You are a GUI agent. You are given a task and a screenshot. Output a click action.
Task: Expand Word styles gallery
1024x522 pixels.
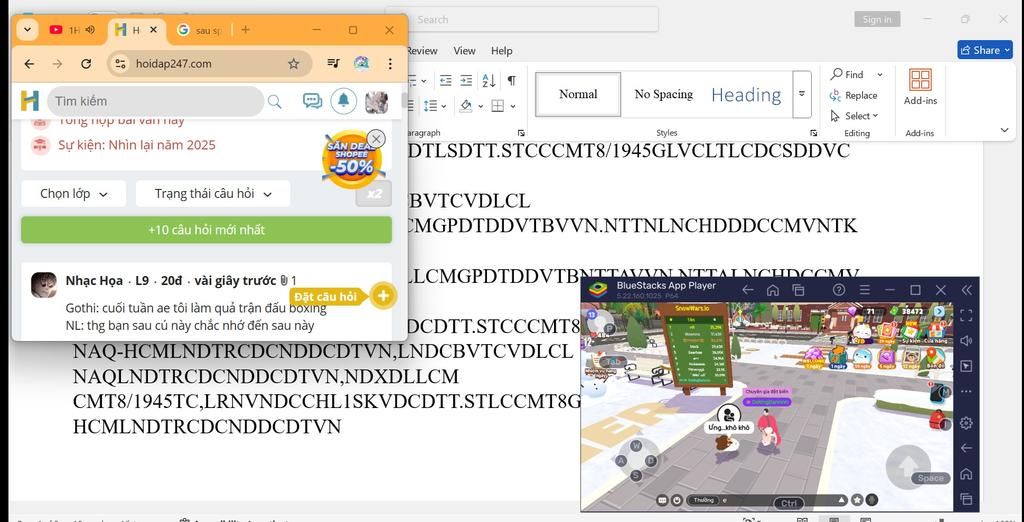(801, 94)
